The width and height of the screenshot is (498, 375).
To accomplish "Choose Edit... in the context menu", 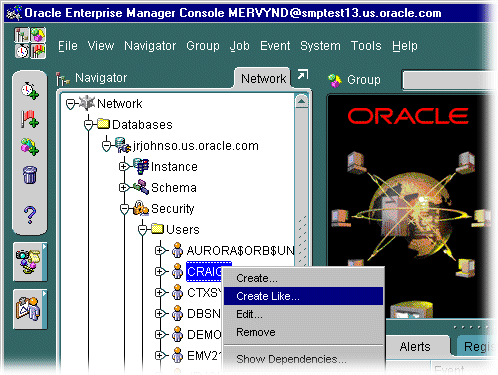I will coord(303,314).
